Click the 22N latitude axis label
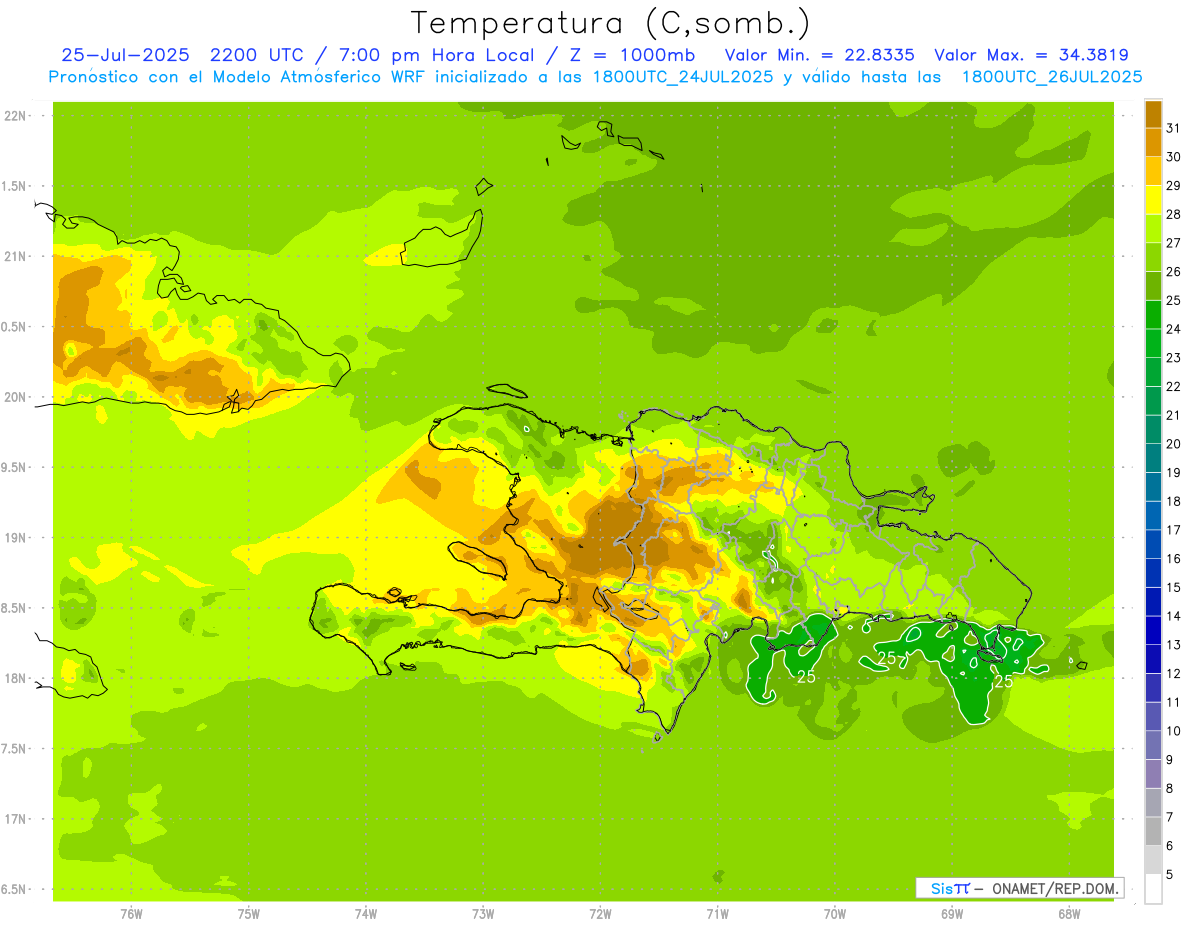 [15, 116]
